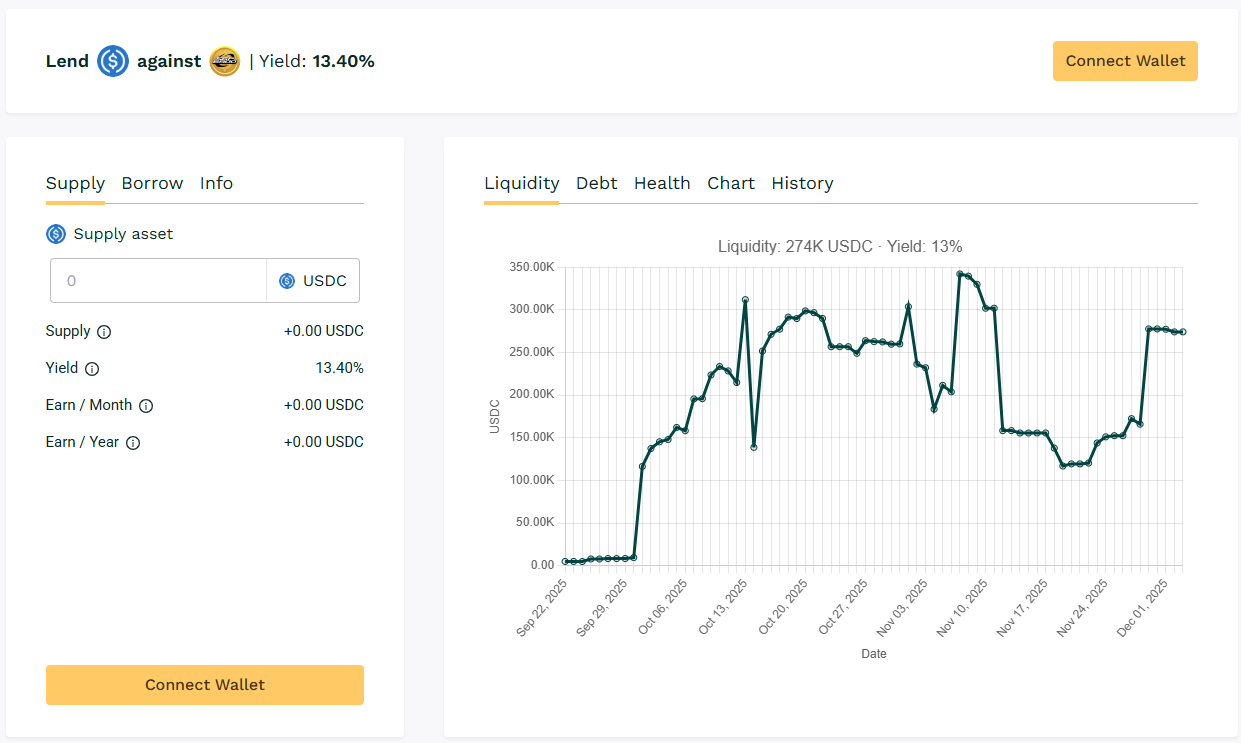View the History tab

(x=802, y=183)
